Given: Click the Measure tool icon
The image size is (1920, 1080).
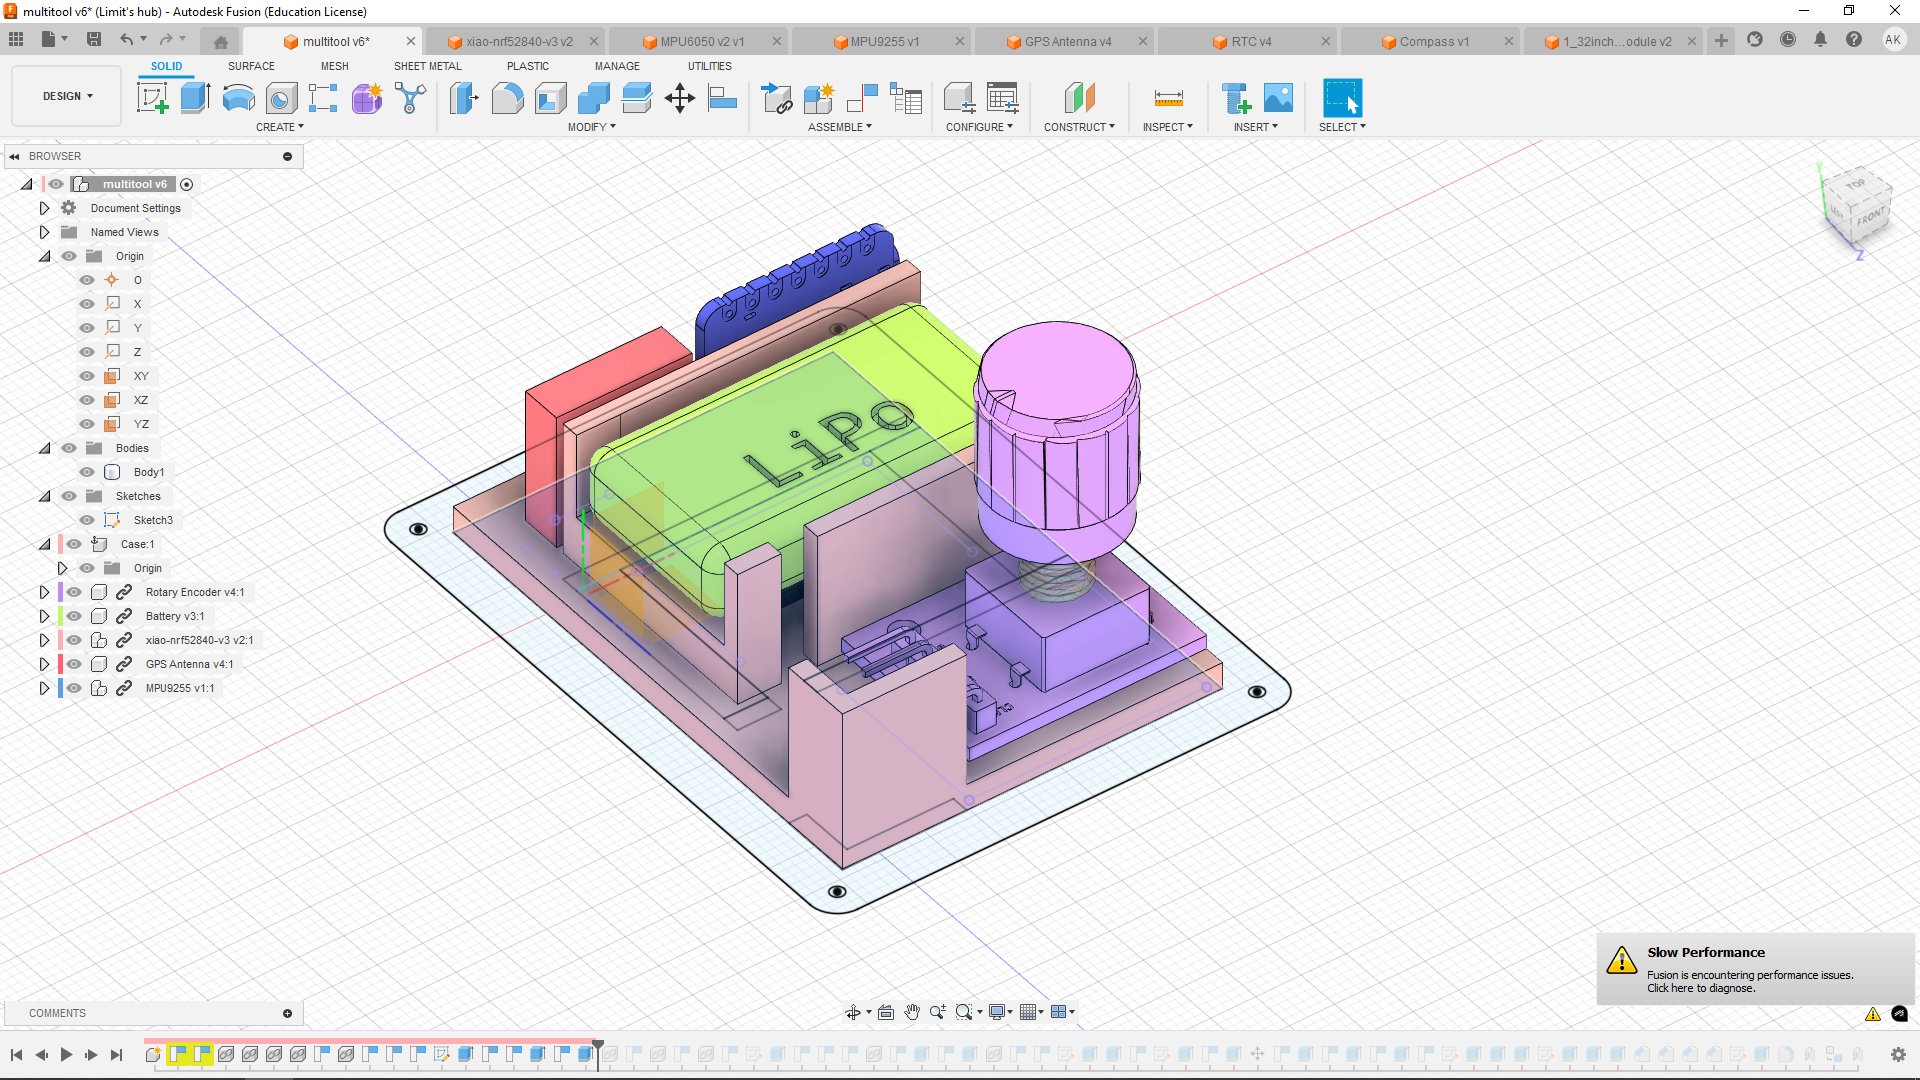Looking at the screenshot, I should coord(1168,98).
